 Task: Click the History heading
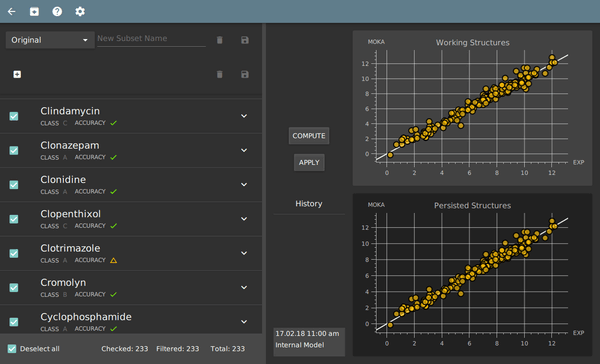point(309,204)
